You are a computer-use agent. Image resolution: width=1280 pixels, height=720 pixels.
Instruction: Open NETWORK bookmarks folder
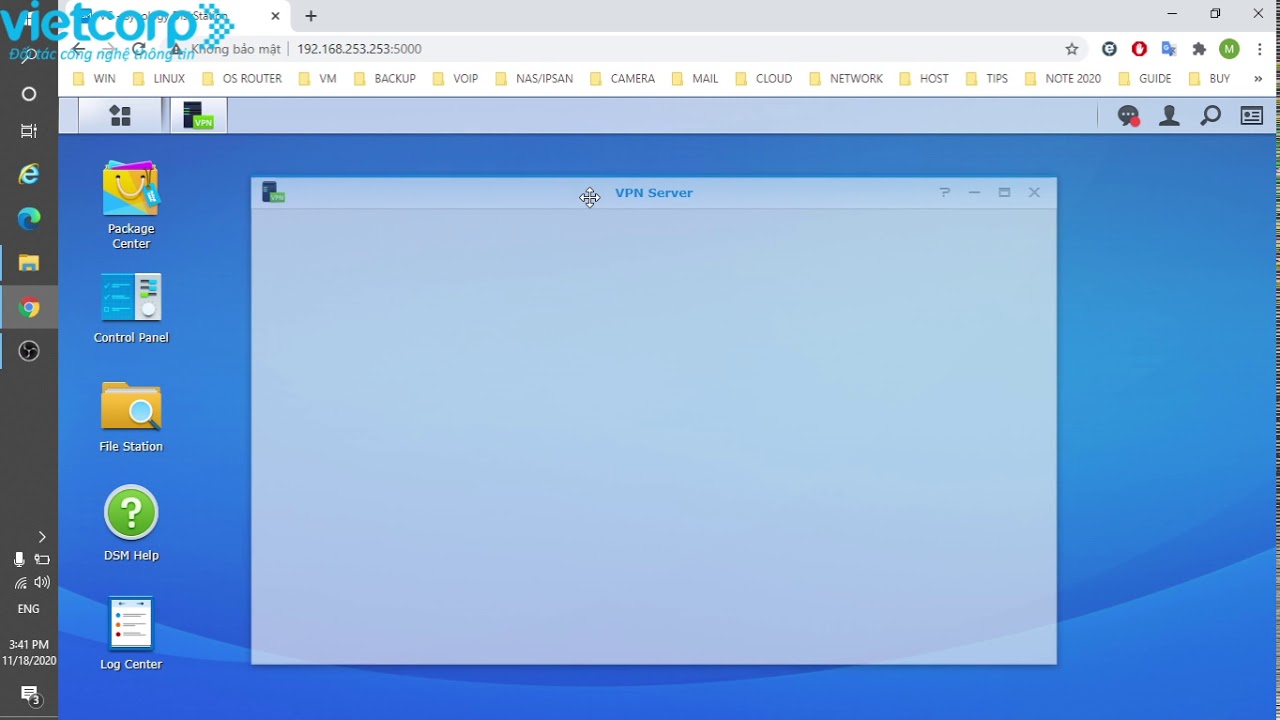[x=846, y=79]
